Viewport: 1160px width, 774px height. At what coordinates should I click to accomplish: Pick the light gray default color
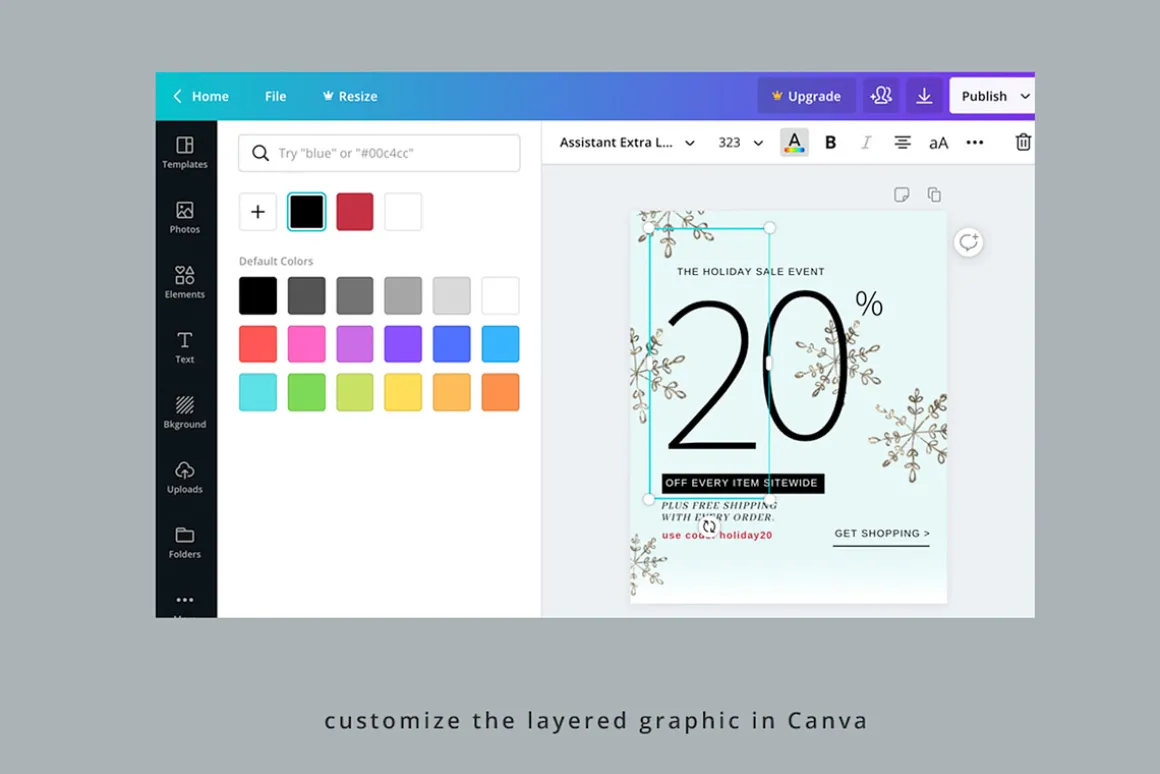[x=451, y=296]
